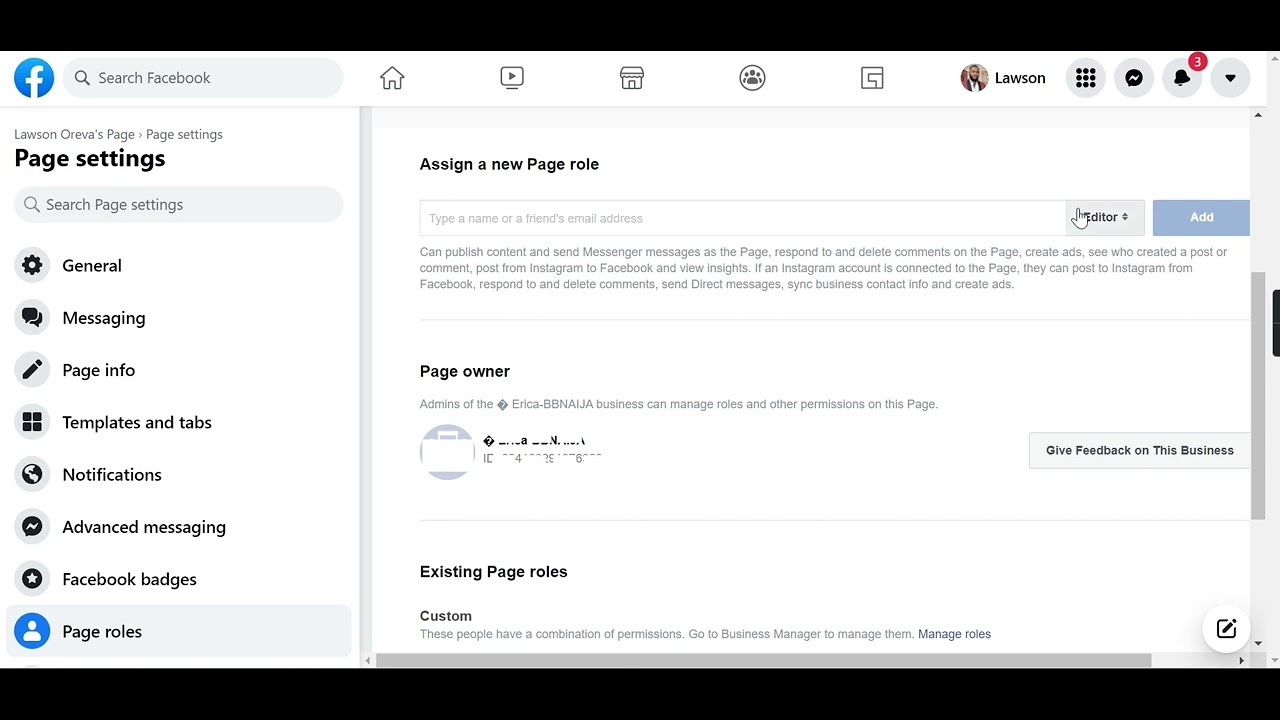Select Notifications in settings sidebar

click(x=179, y=475)
